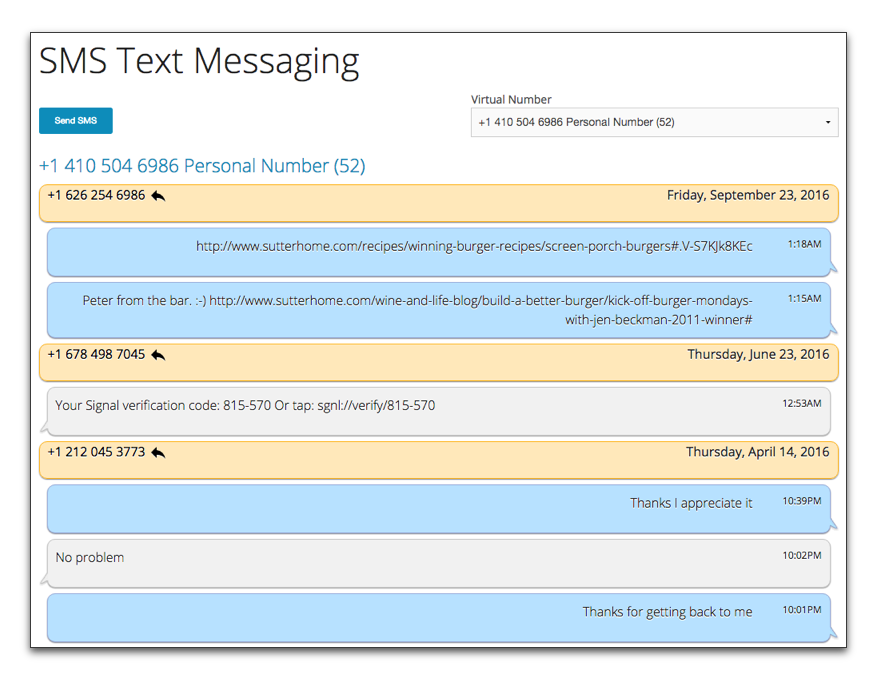Select the Signal verification code message
Image resolution: width=878 pixels, height=680 pixels.
click(x=438, y=411)
